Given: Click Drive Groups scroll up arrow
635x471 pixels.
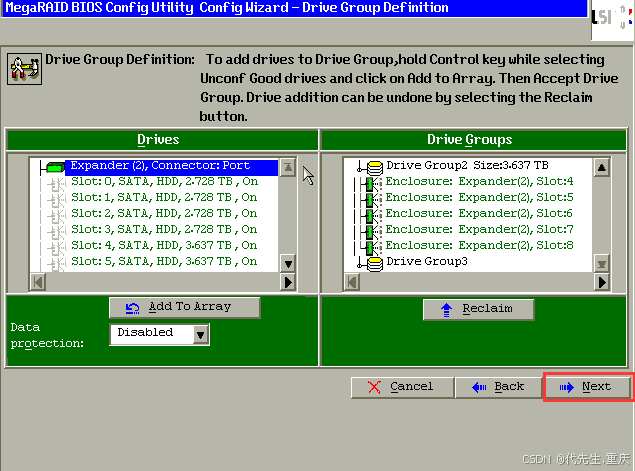Looking at the screenshot, I should (x=602, y=167).
